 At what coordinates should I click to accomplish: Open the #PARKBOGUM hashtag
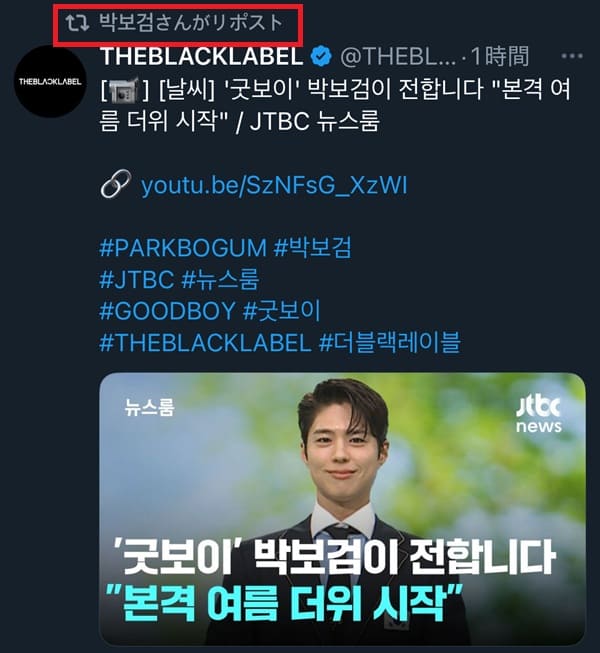[x=183, y=248]
